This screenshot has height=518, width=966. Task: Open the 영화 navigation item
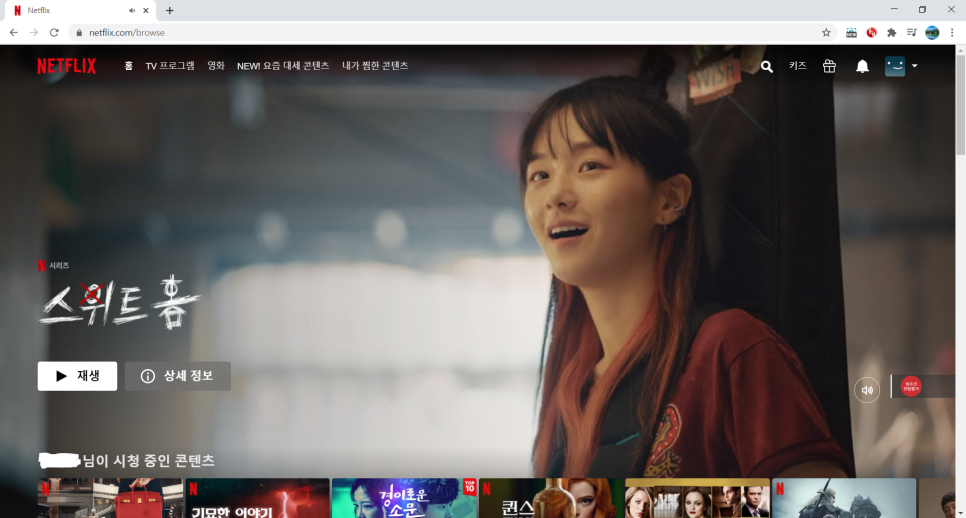click(216, 66)
